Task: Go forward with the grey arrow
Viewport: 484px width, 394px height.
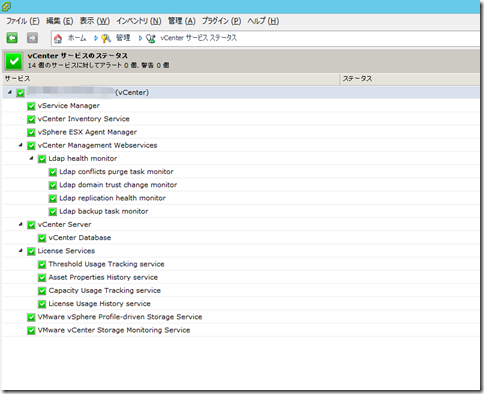Action: point(32,38)
